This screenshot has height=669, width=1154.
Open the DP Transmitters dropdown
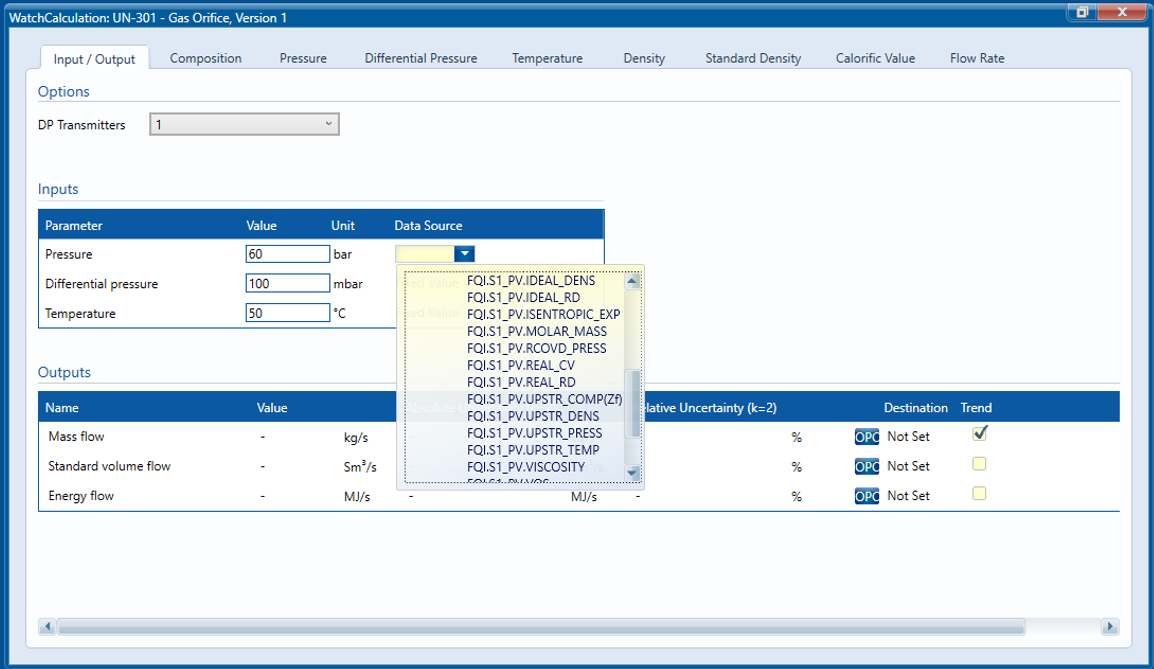point(244,124)
